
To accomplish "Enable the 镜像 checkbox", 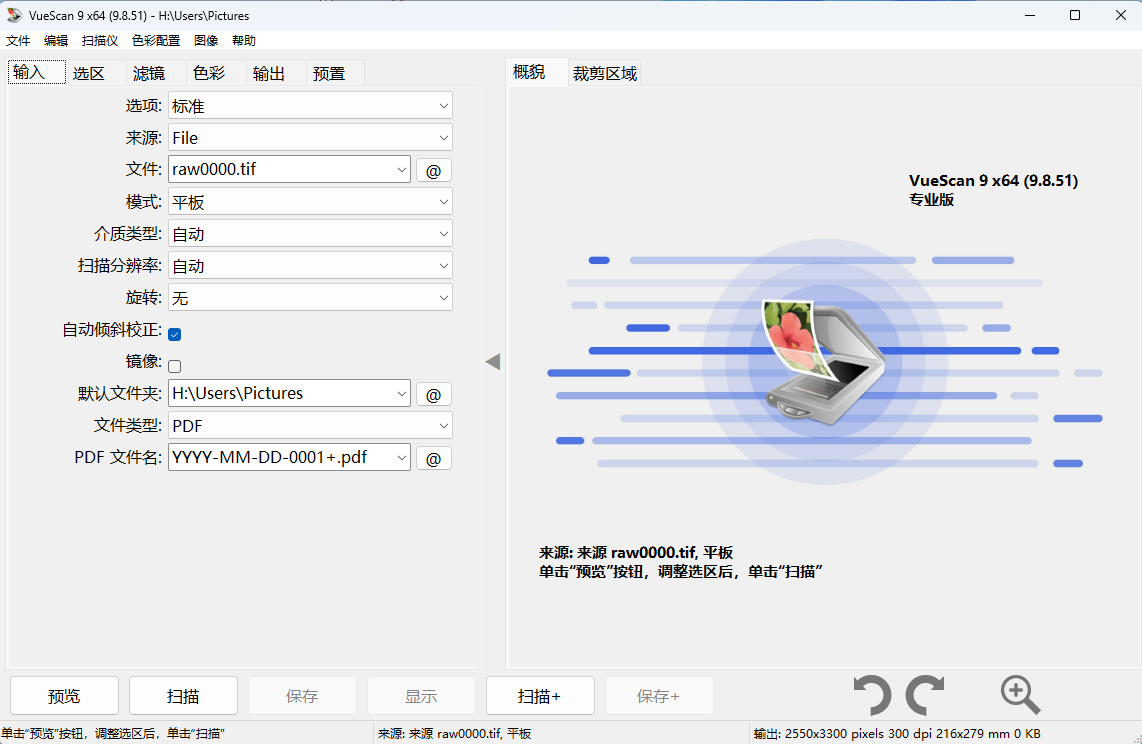I will click(x=175, y=366).
